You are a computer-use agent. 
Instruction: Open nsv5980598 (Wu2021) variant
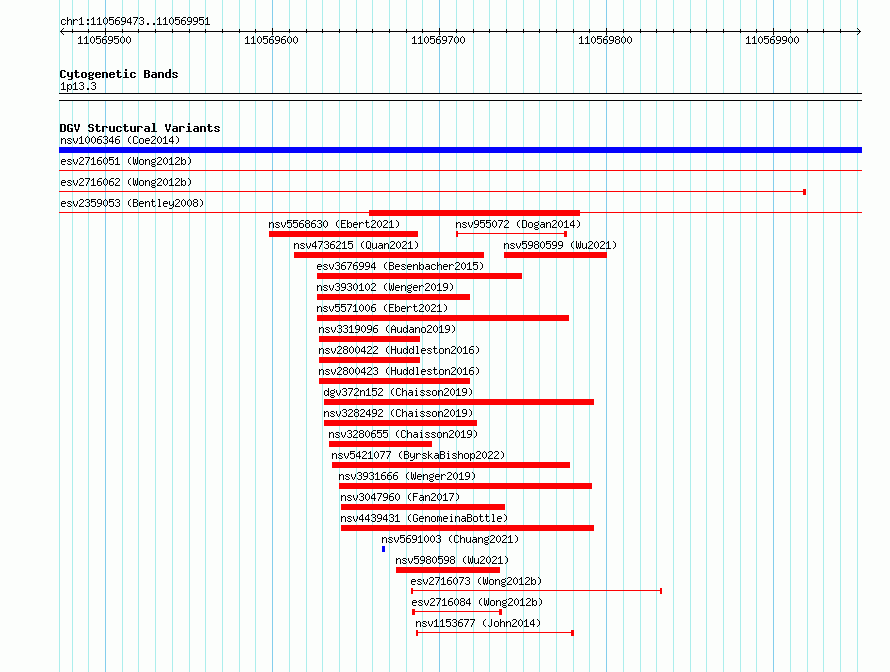coord(452,560)
